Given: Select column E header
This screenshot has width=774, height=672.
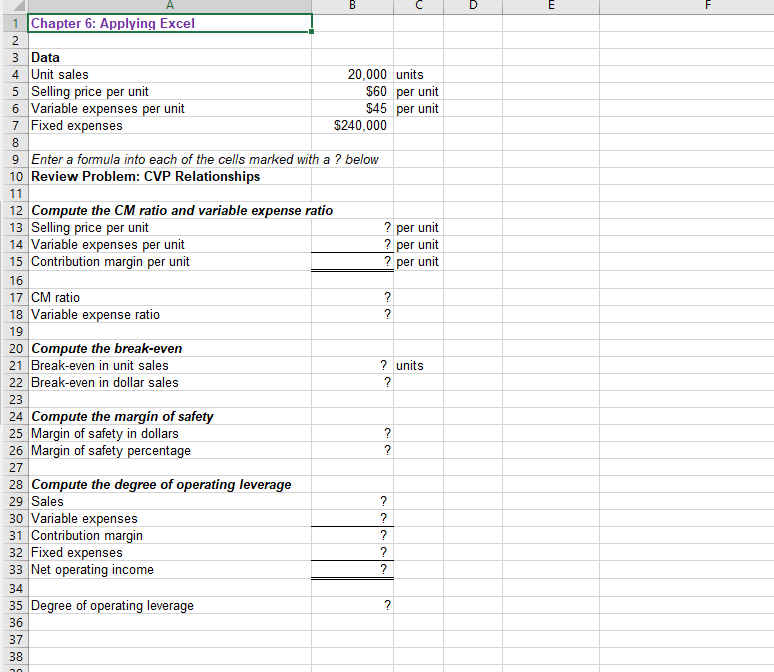Looking at the screenshot, I should (551, 5).
